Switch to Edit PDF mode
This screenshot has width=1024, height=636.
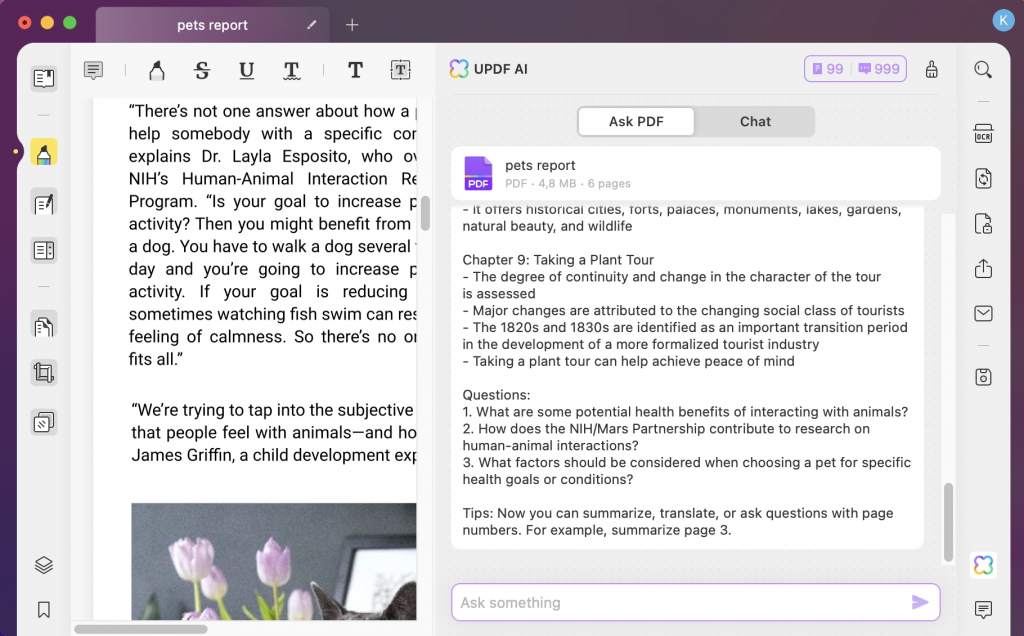coord(43,203)
